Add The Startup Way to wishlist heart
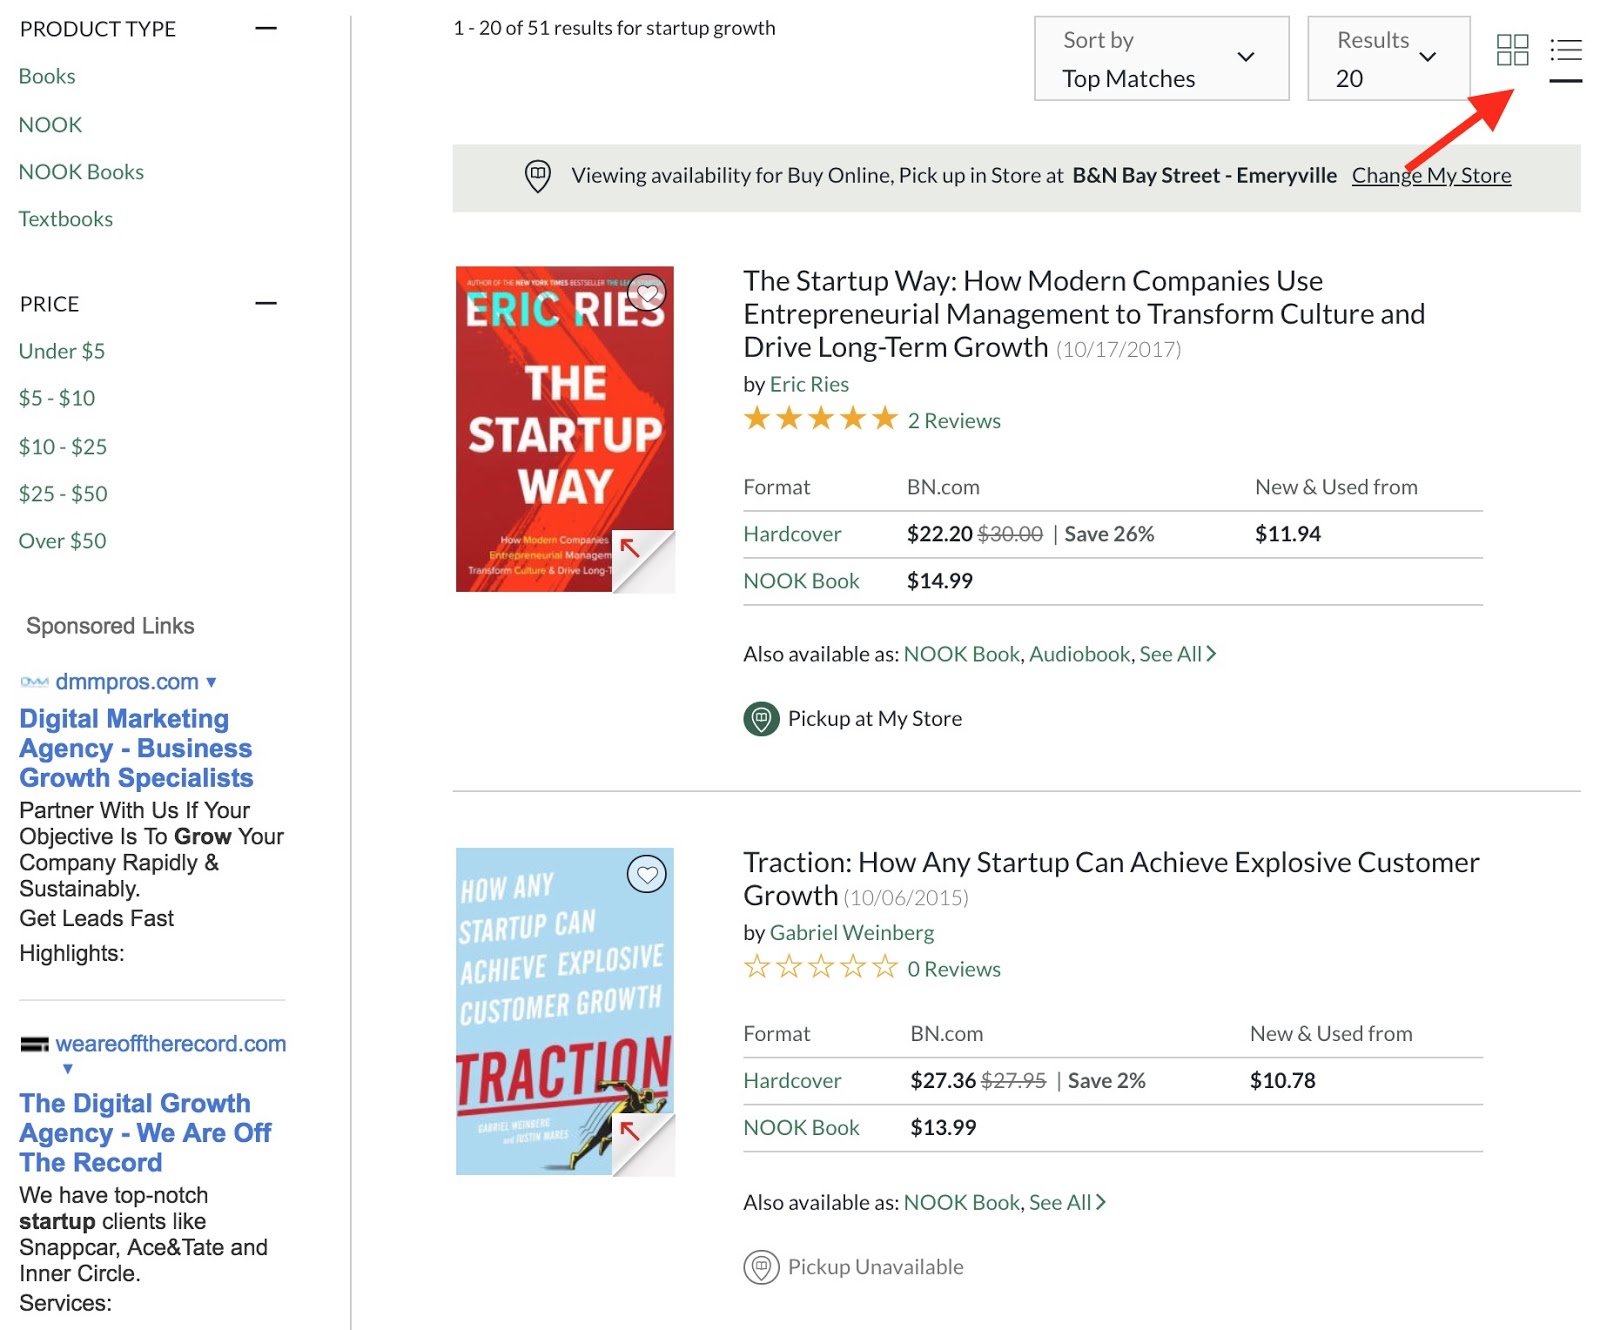 [x=647, y=292]
